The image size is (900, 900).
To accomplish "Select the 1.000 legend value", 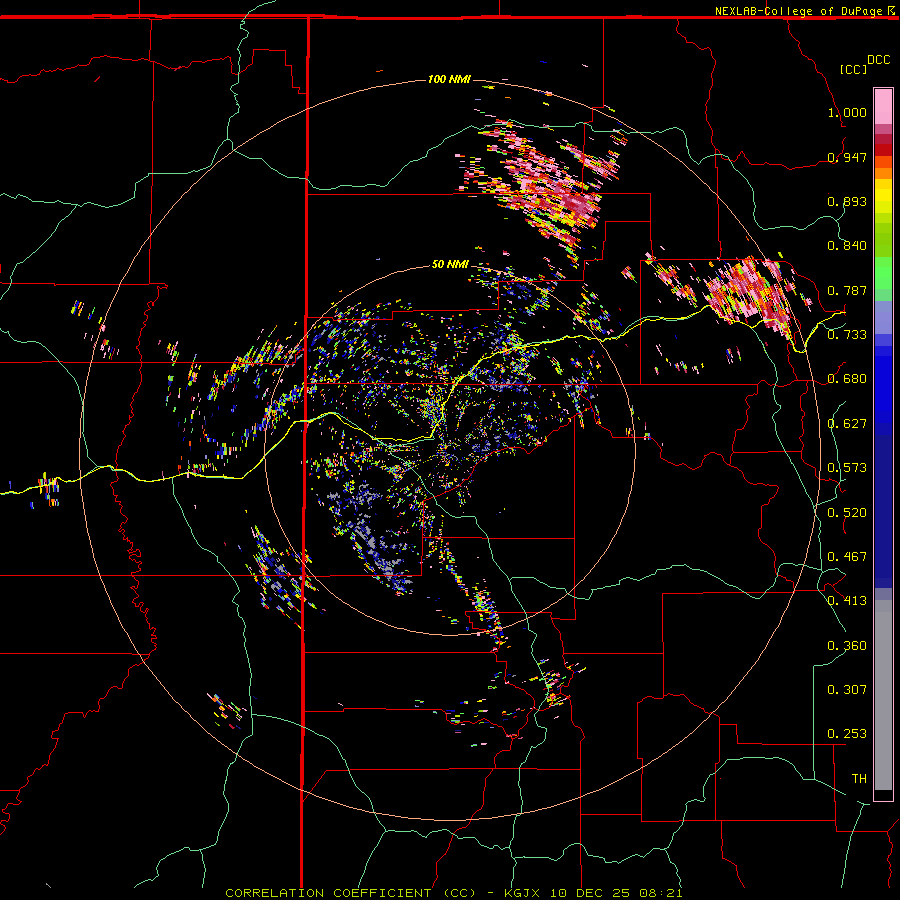I will point(847,112).
